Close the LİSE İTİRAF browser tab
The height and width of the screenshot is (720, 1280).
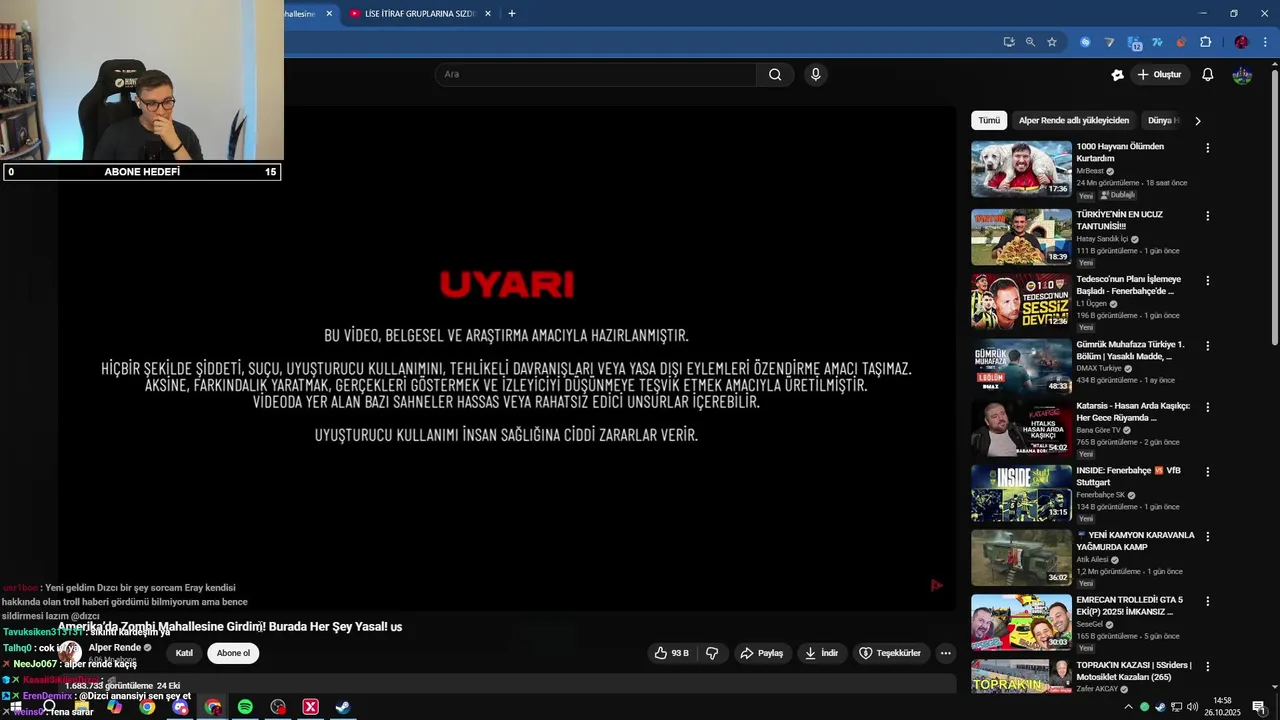click(x=488, y=14)
